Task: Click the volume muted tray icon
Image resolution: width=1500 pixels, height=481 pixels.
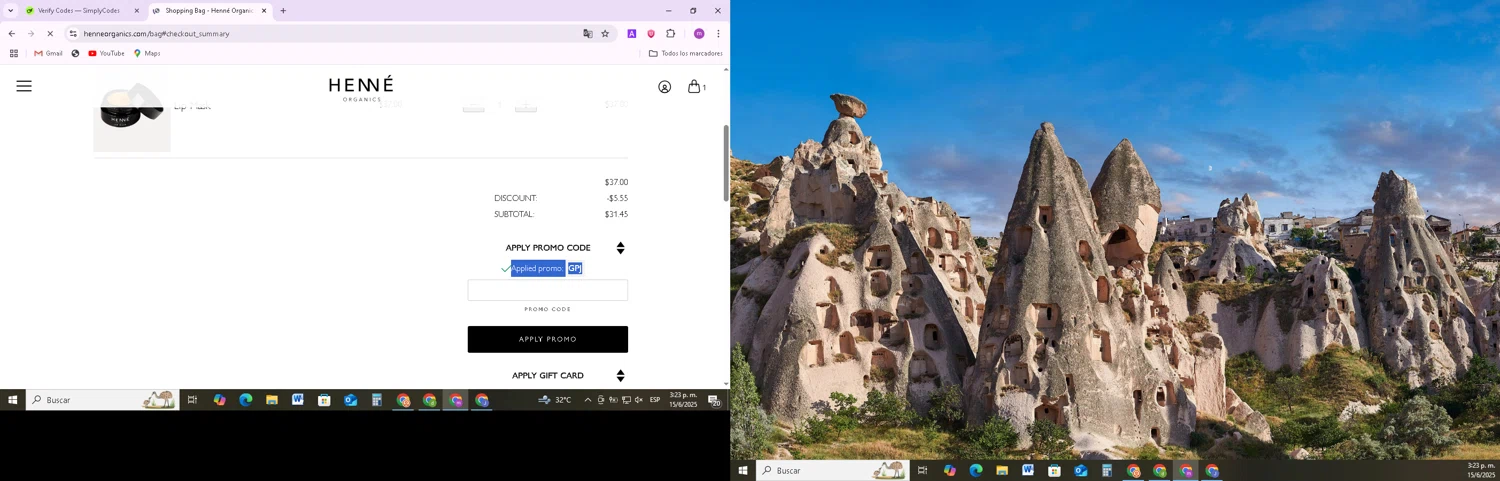Action: tap(638, 400)
